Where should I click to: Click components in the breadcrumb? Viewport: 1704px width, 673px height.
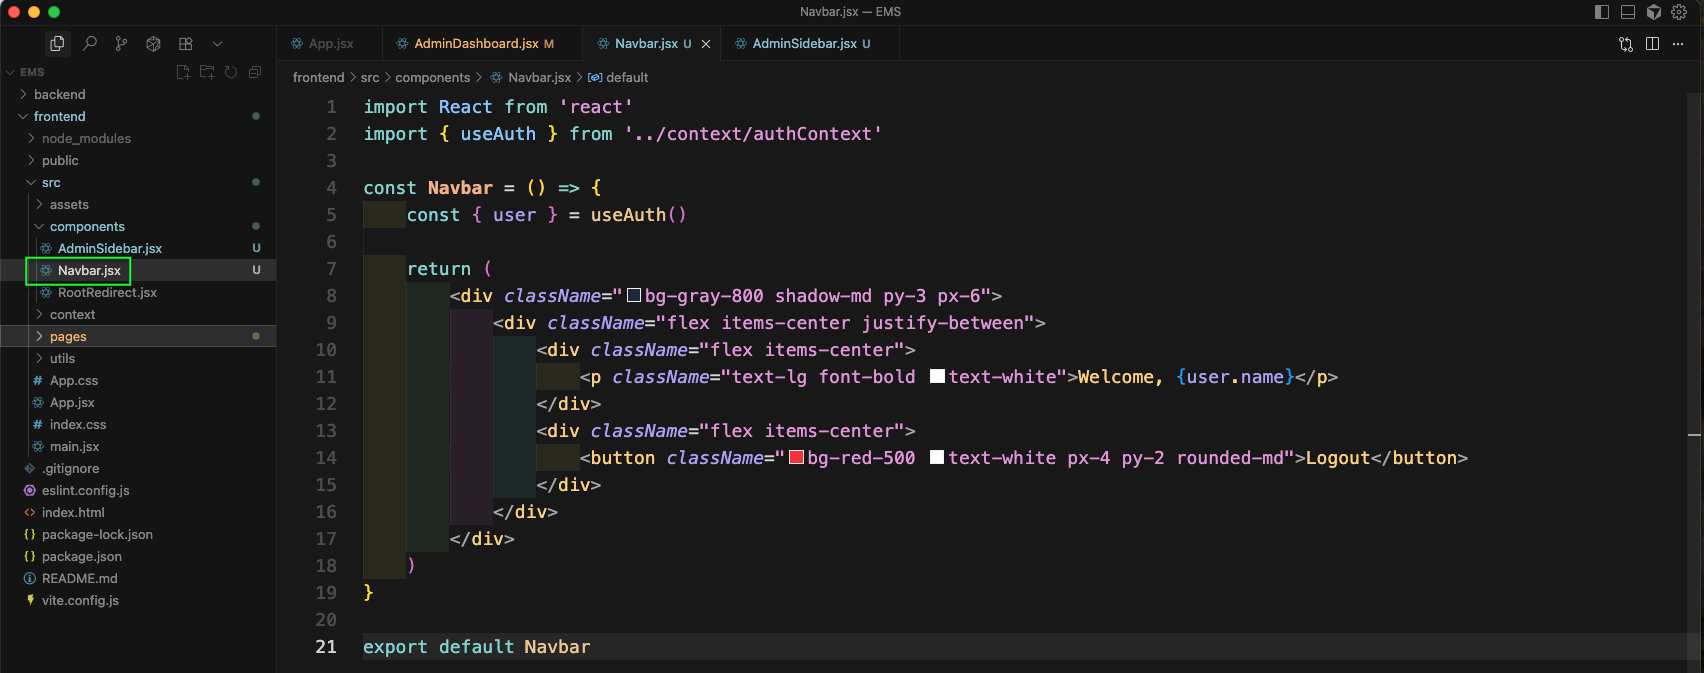(x=432, y=77)
